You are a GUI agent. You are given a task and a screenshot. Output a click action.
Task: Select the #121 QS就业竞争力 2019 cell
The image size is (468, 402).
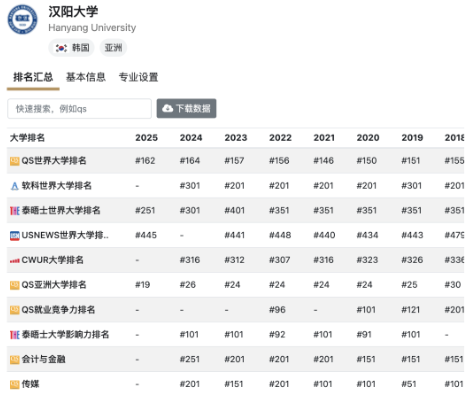411,310
